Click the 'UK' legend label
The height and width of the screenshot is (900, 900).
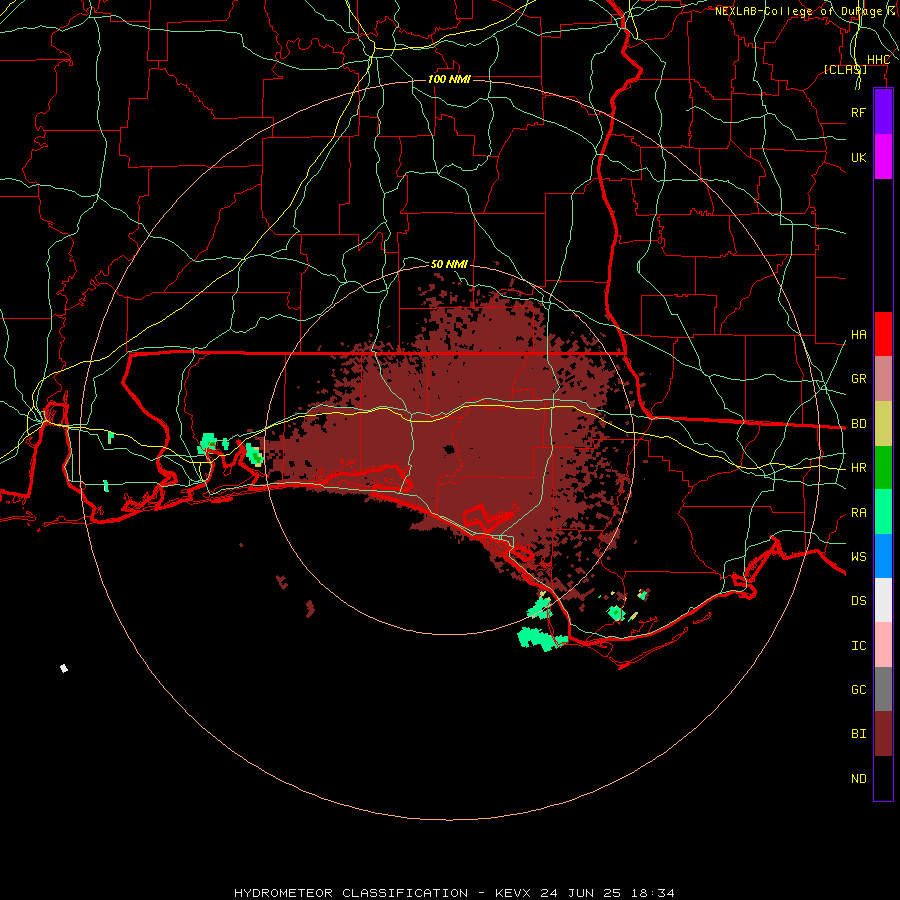point(858,157)
